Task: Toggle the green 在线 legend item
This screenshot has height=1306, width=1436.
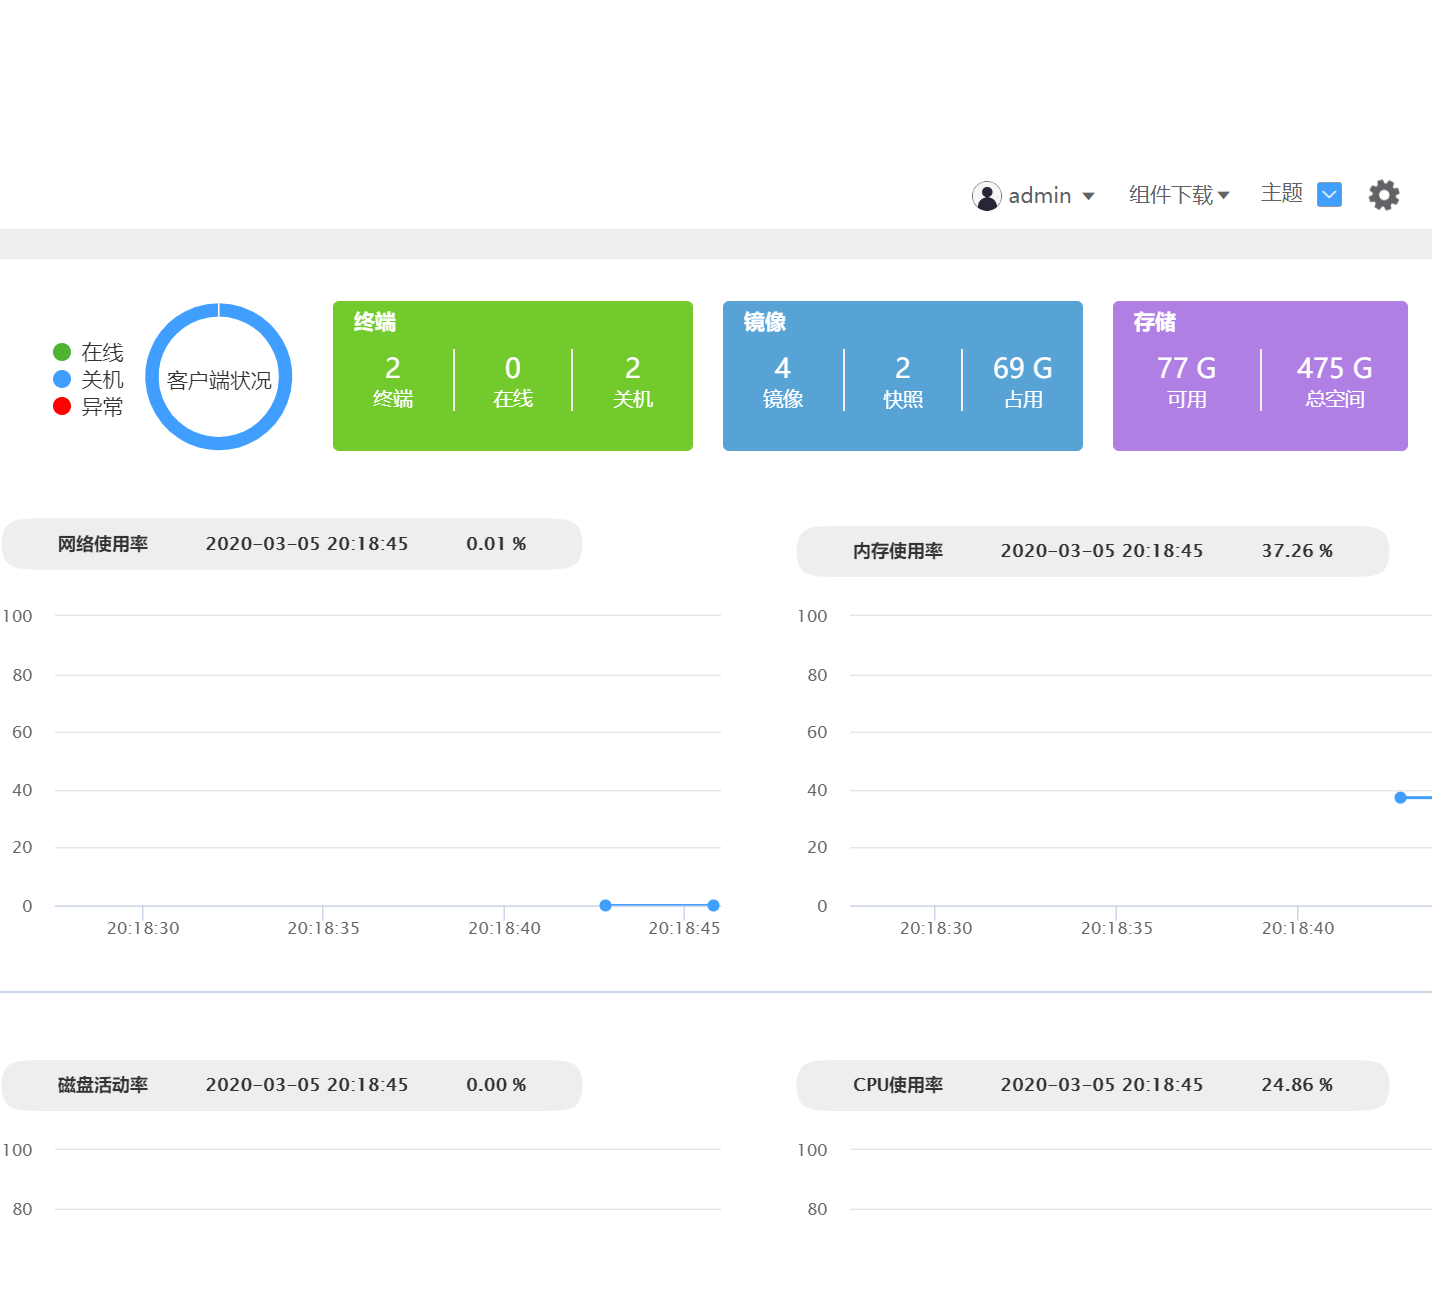Action: point(88,352)
